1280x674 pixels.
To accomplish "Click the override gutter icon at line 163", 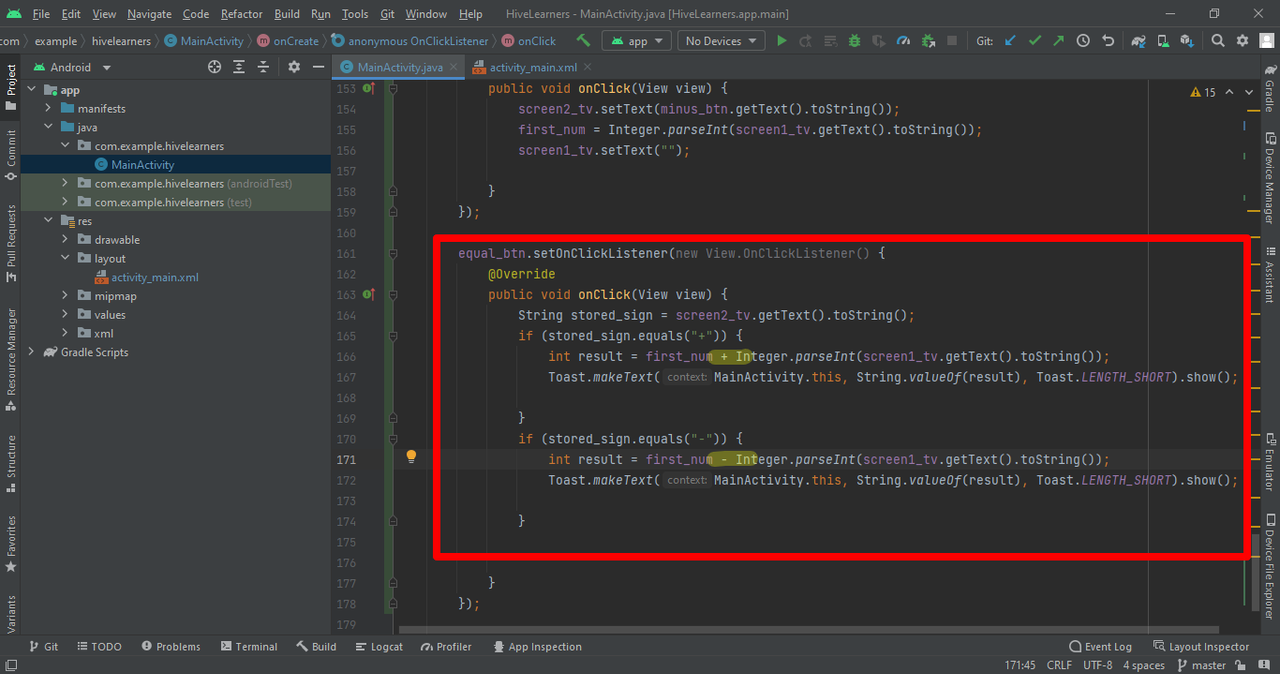I will coord(368,295).
